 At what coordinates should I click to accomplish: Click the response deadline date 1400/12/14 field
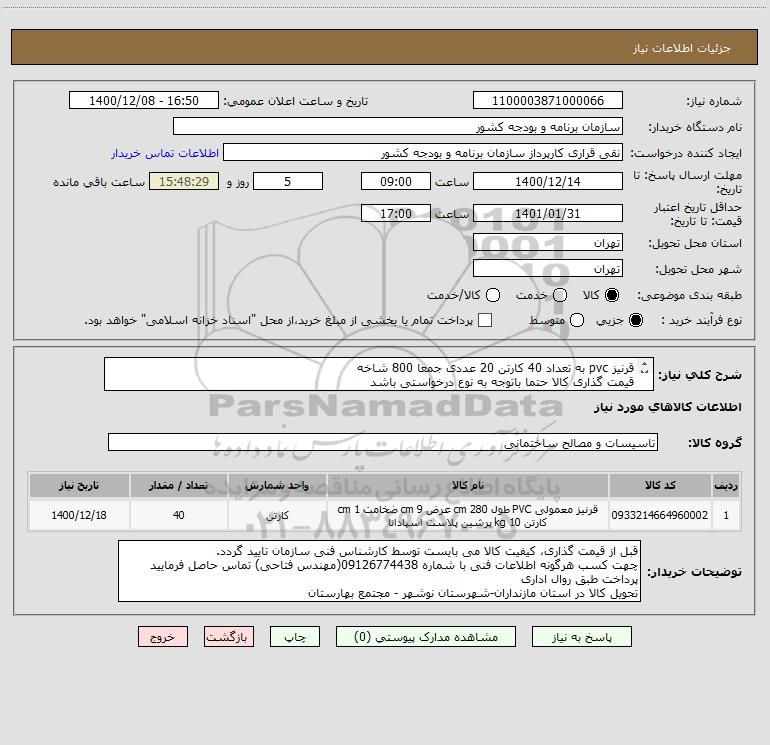[548, 181]
